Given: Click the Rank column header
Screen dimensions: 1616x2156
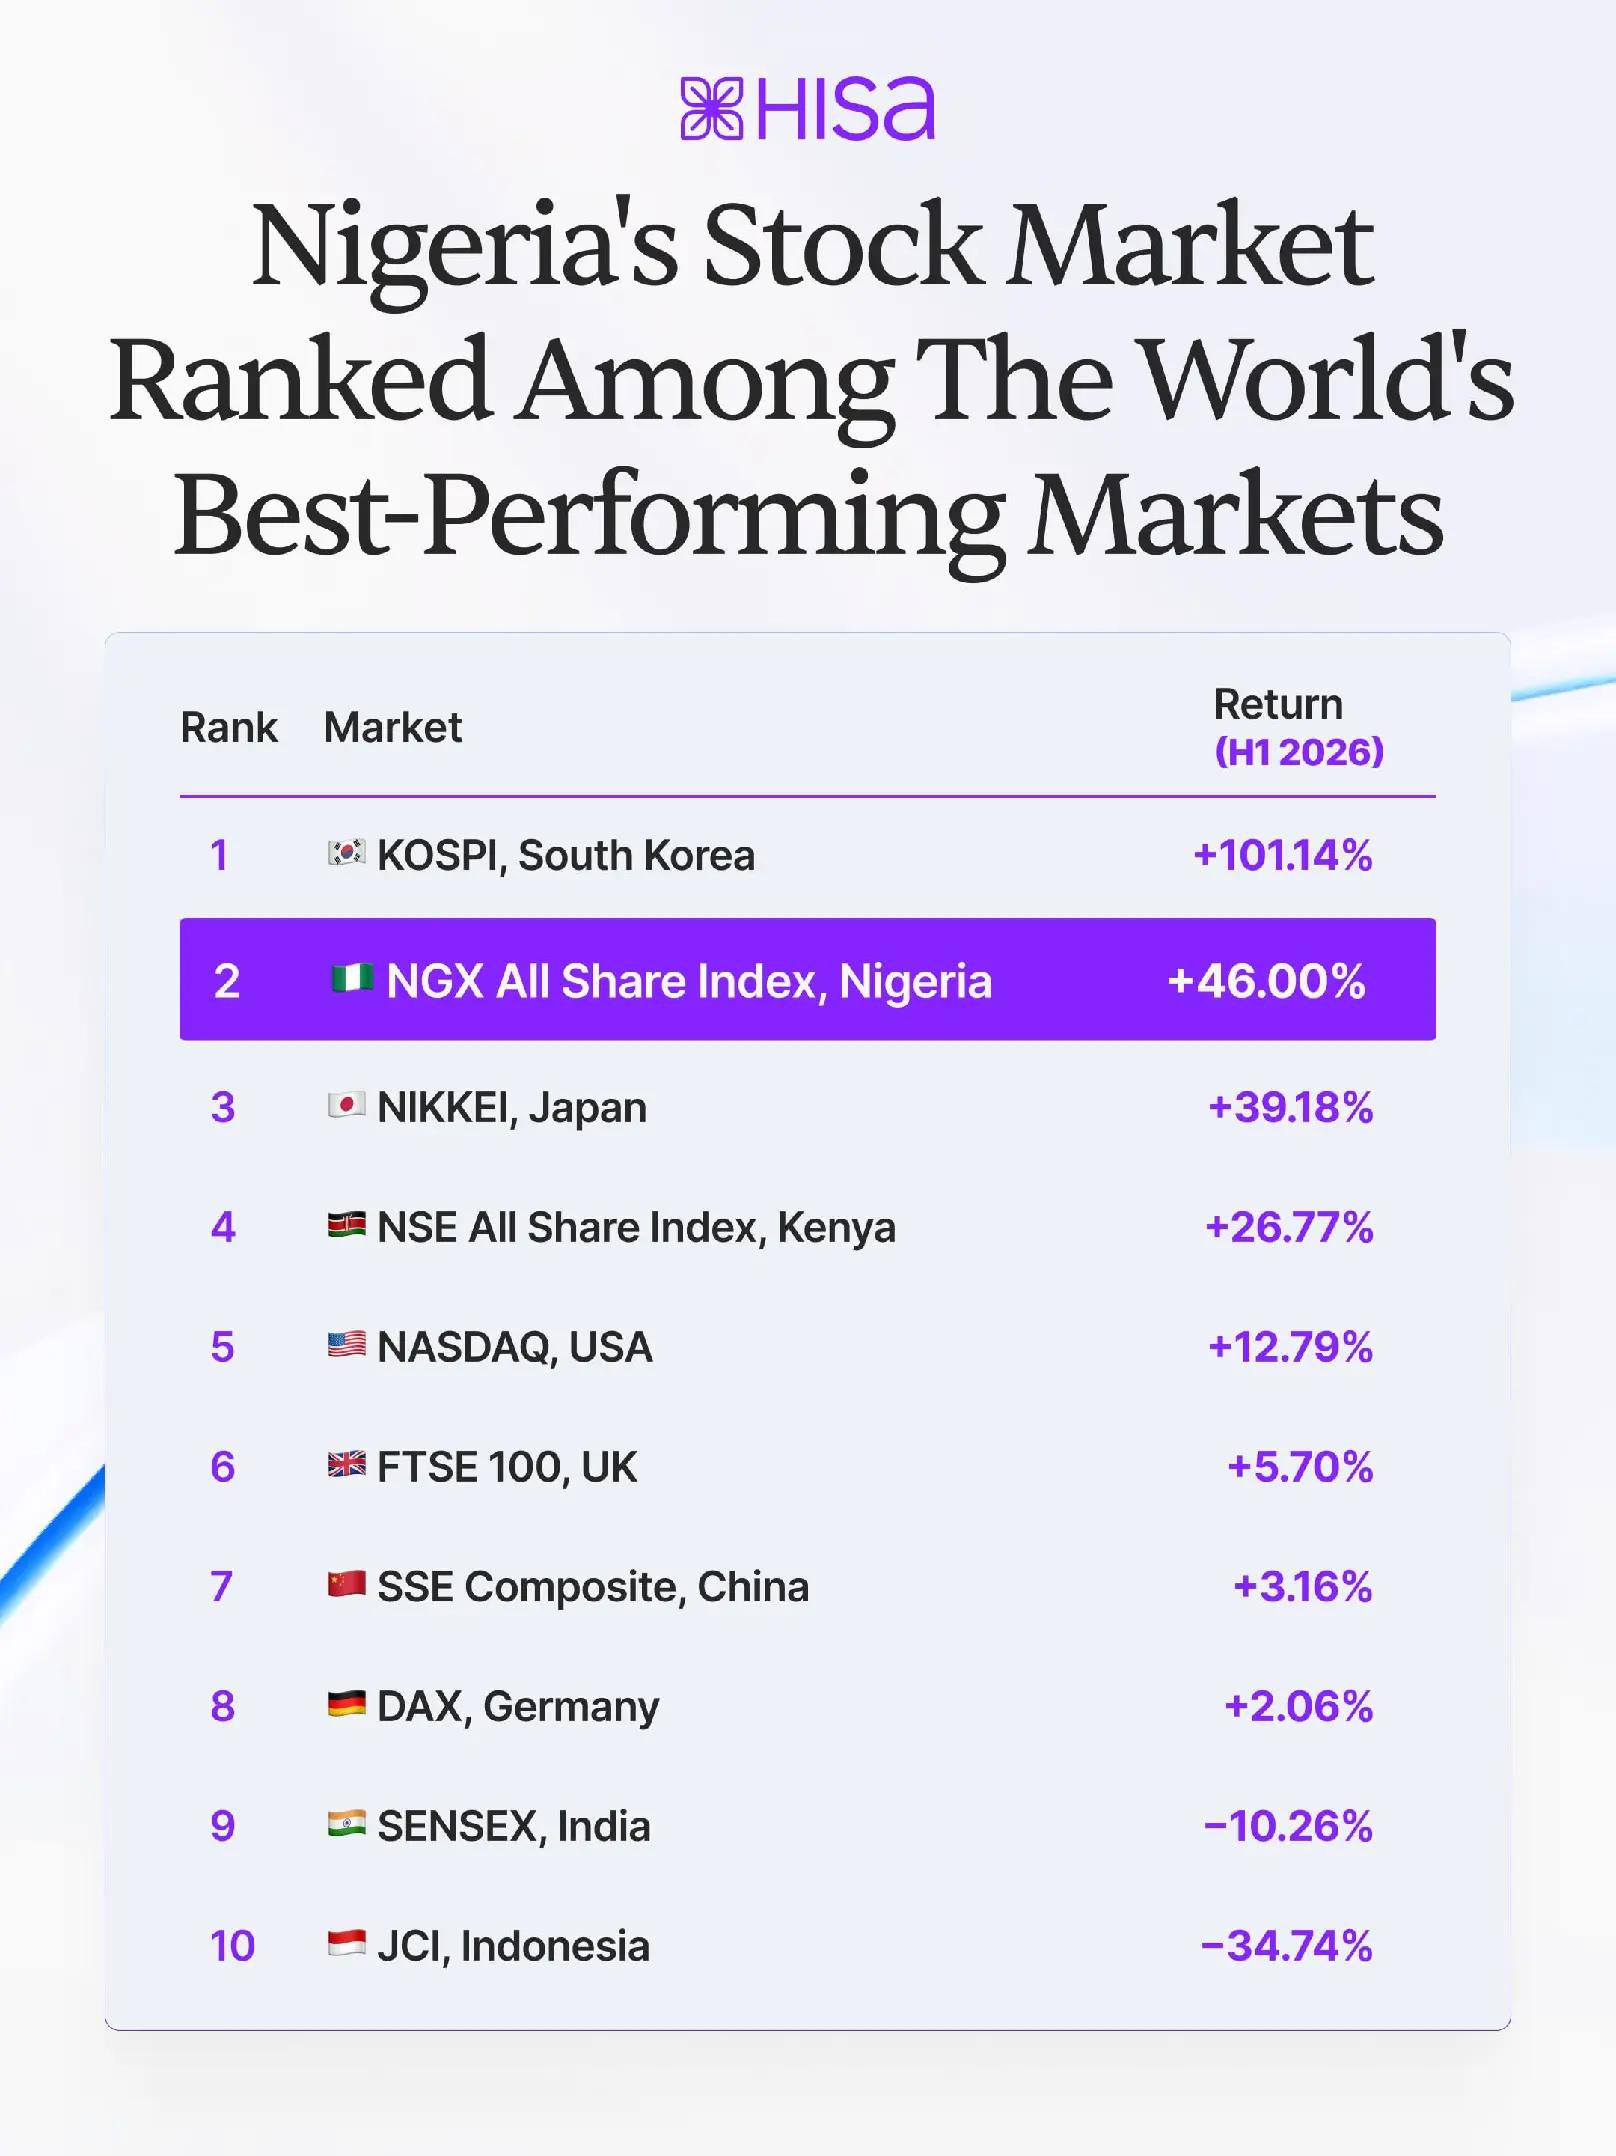Looking at the screenshot, I should (x=229, y=727).
